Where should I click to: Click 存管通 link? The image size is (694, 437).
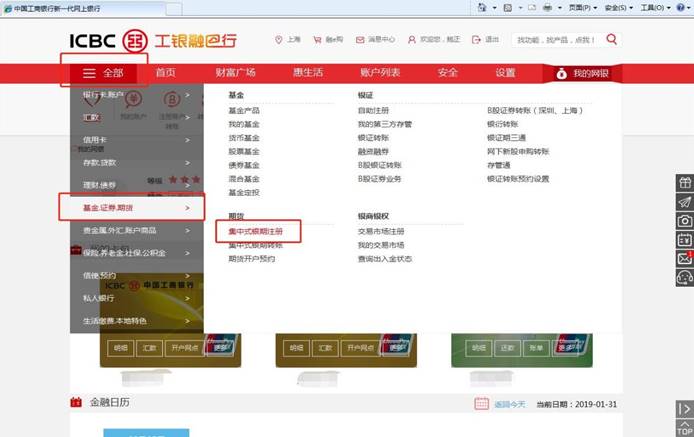coord(499,165)
